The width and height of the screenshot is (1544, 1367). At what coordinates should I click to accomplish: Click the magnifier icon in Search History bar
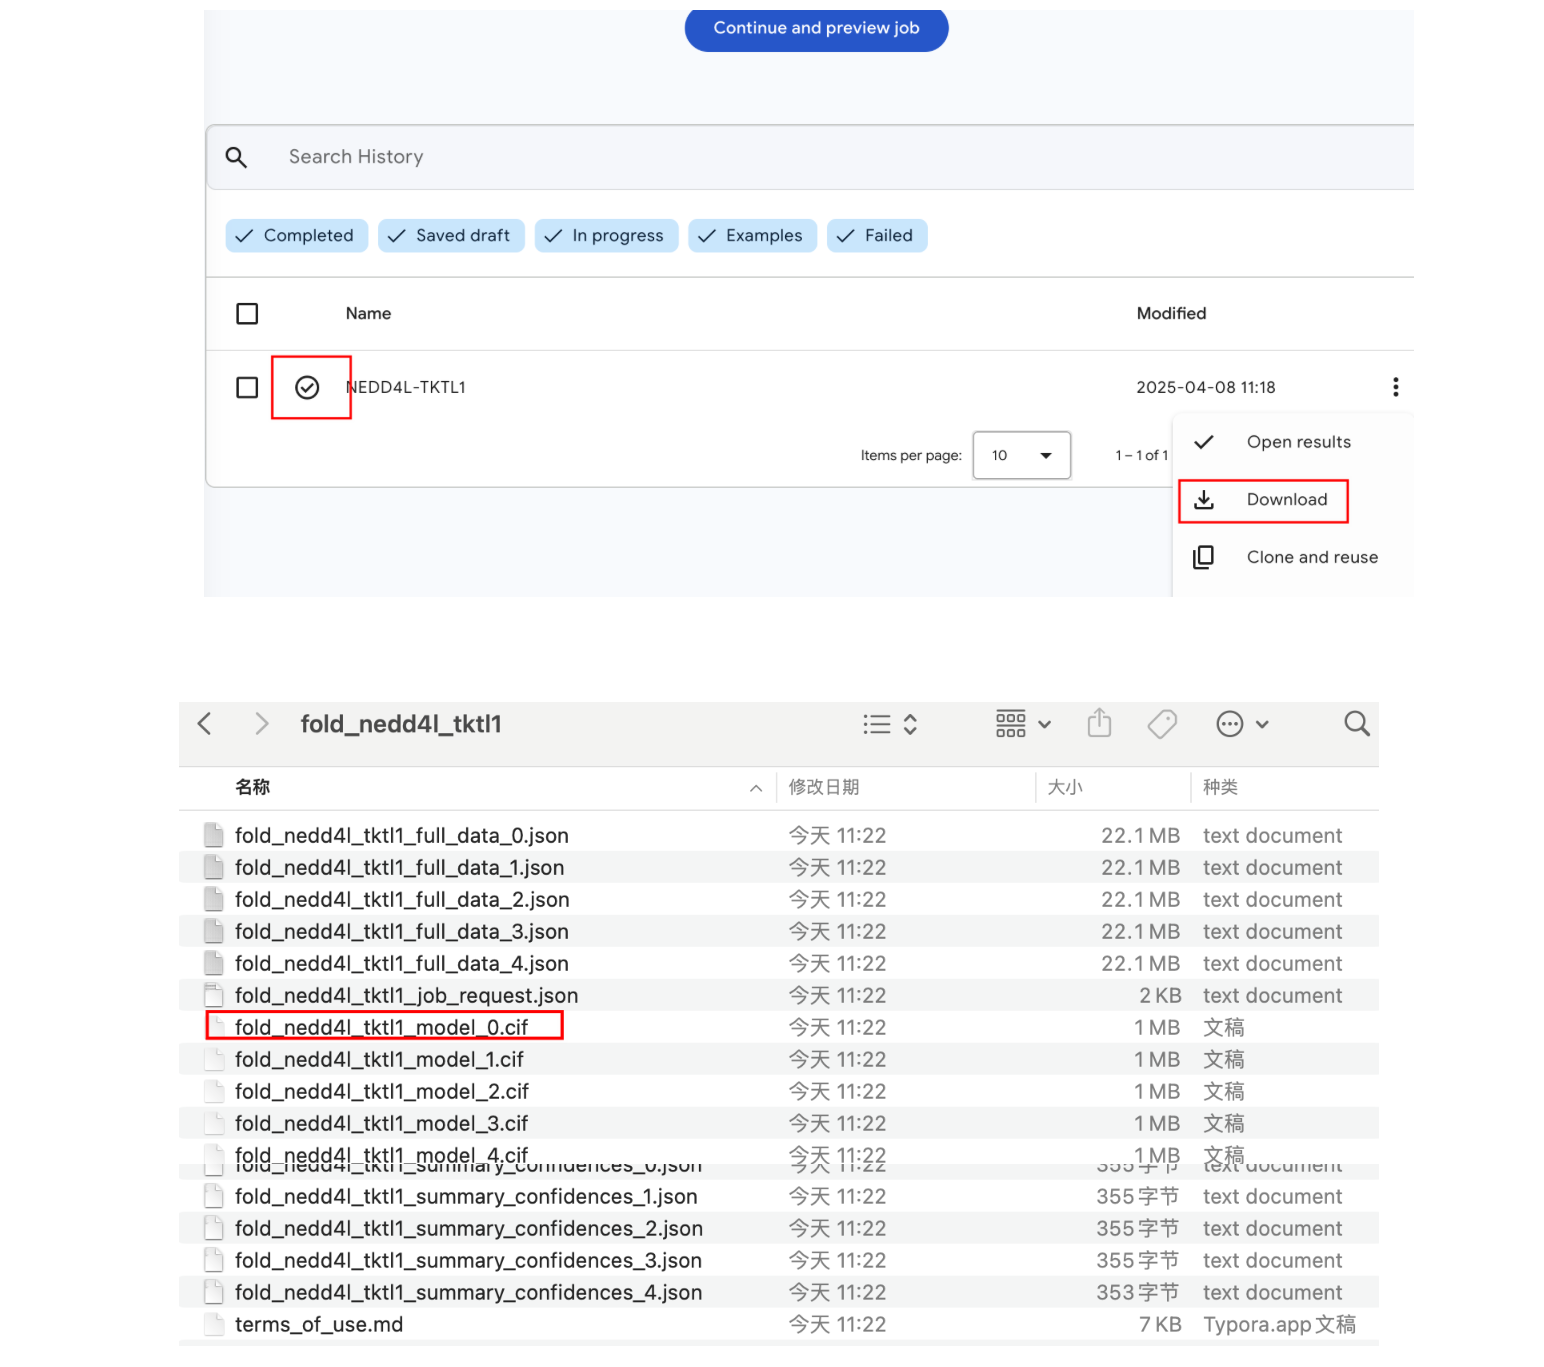pos(236,157)
